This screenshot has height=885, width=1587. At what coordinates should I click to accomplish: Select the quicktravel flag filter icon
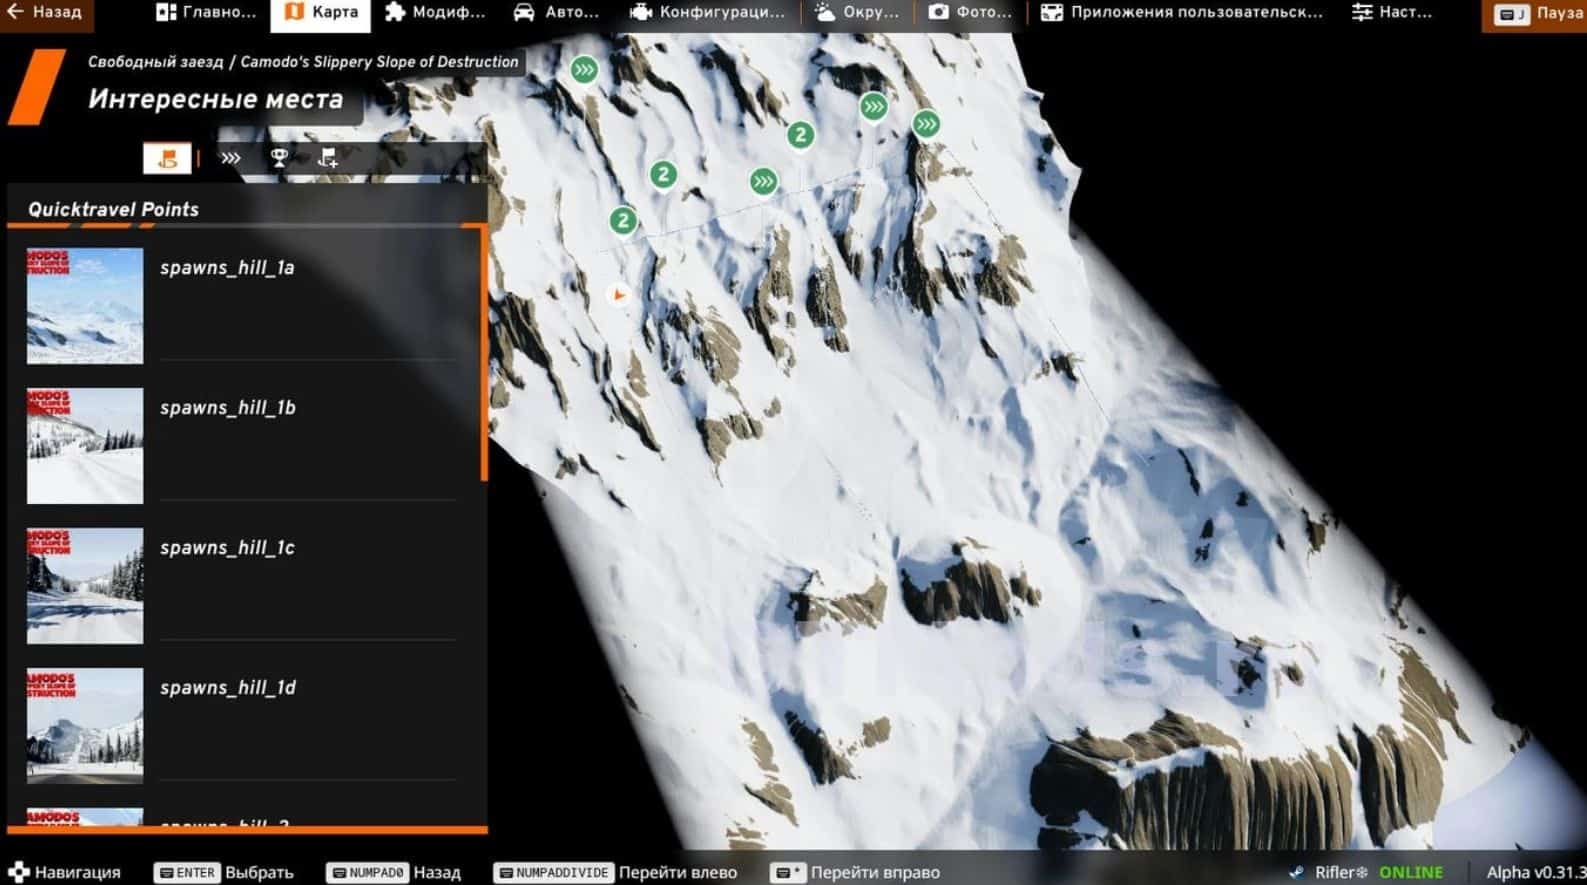coord(167,158)
